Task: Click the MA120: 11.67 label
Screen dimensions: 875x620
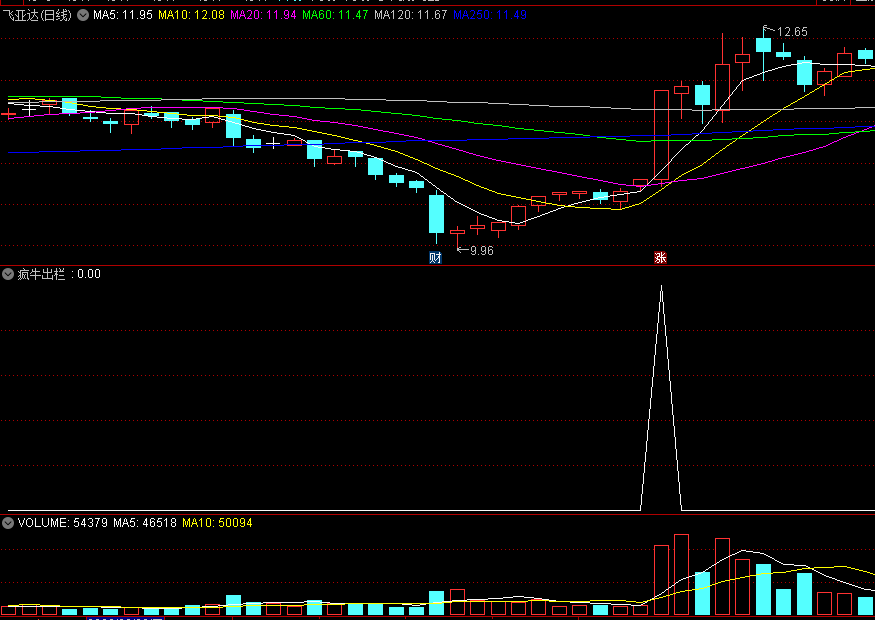Action: click(x=411, y=15)
